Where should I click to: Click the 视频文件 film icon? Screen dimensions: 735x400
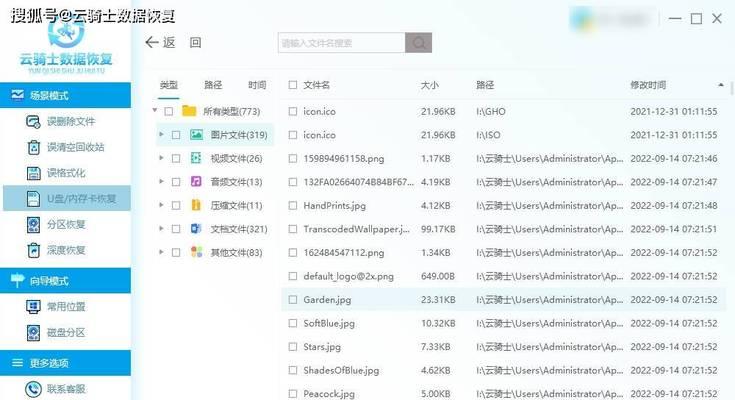196,158
